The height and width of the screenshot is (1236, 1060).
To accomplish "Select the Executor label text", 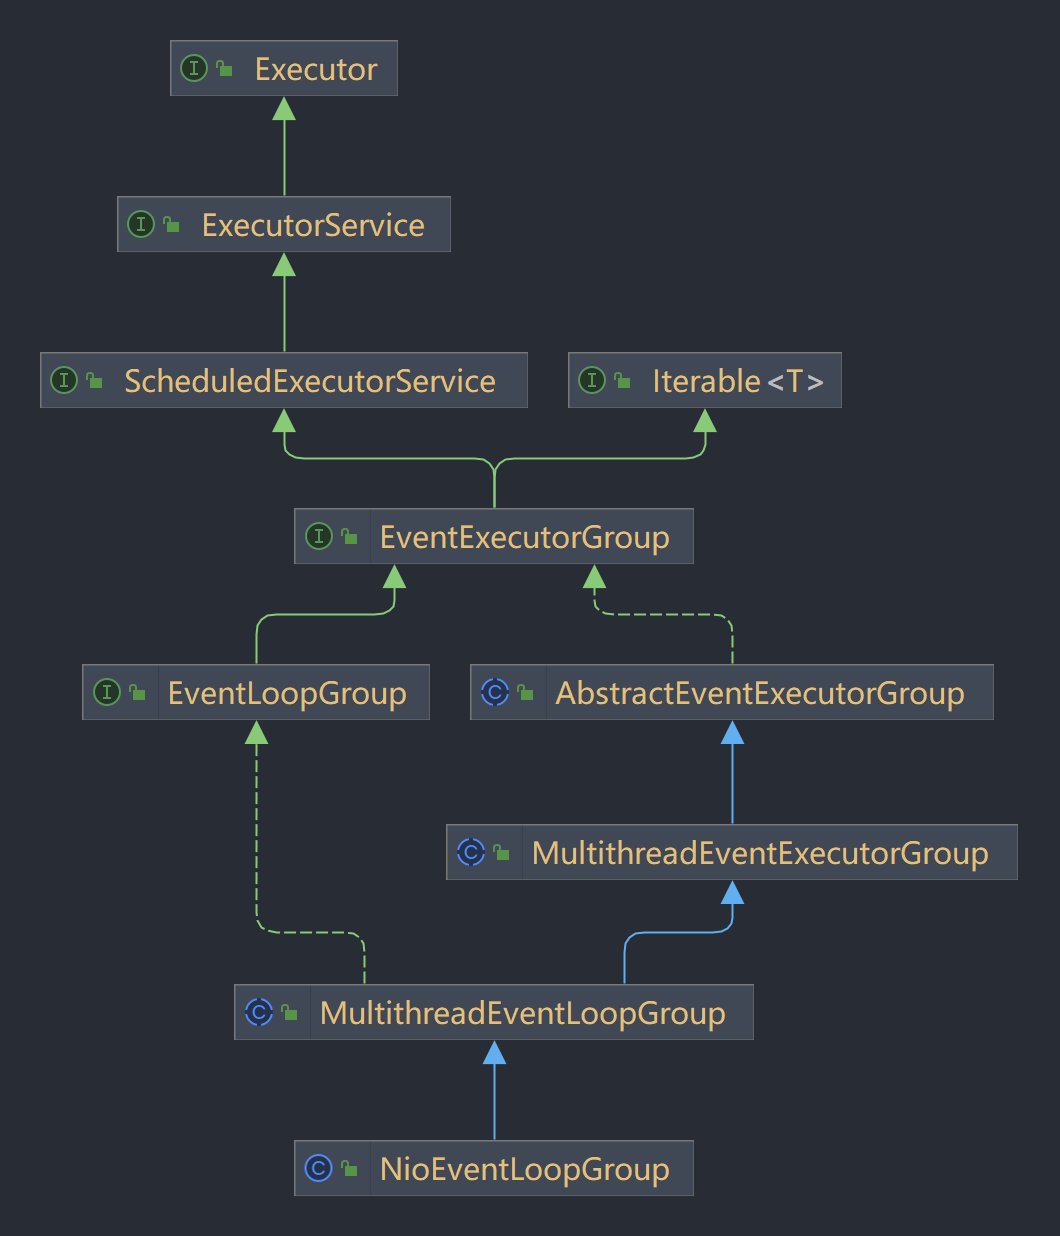I will [316, 69].
